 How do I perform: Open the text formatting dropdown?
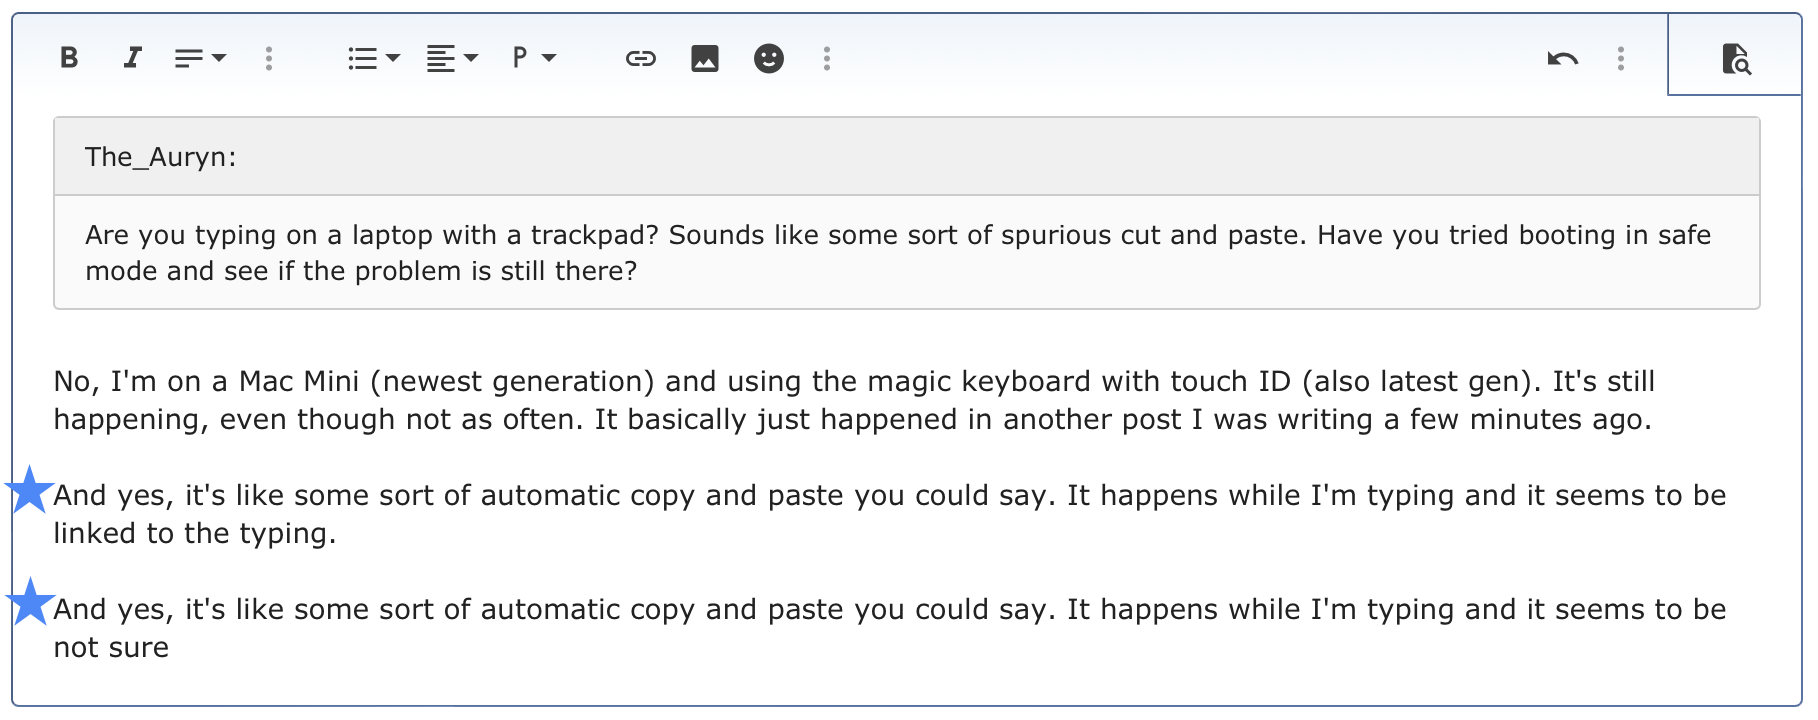200,58
